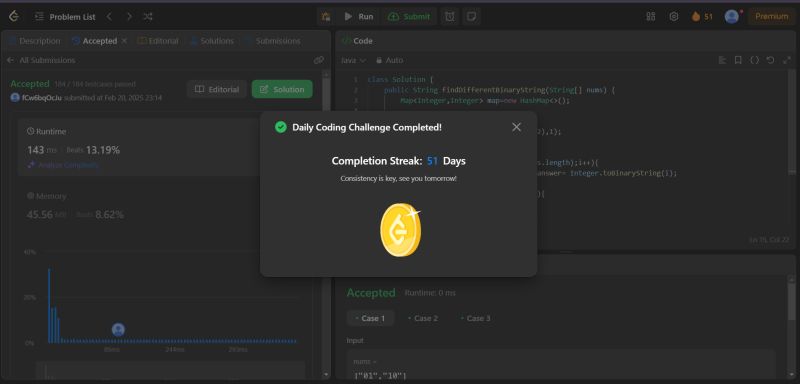Switch to the Submissions tab
Screen dimensions: 800x384
(x=273, y=41)
